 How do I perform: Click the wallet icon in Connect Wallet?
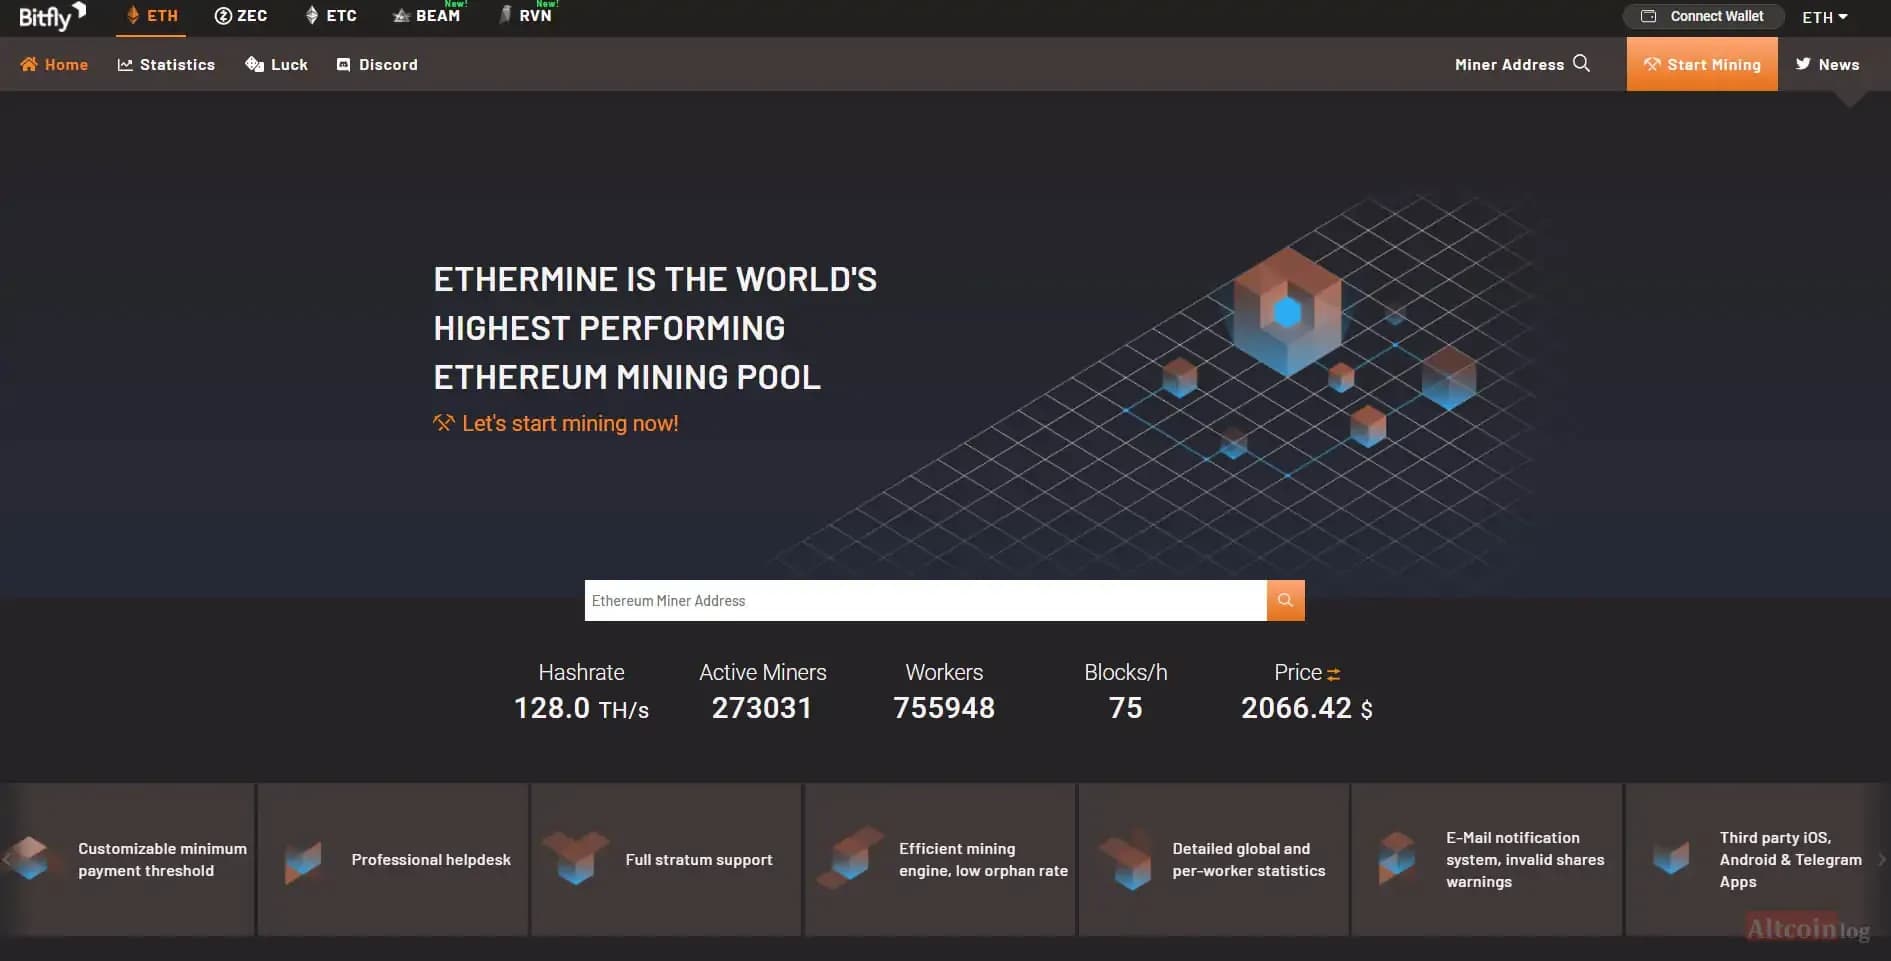(1649, 16)
